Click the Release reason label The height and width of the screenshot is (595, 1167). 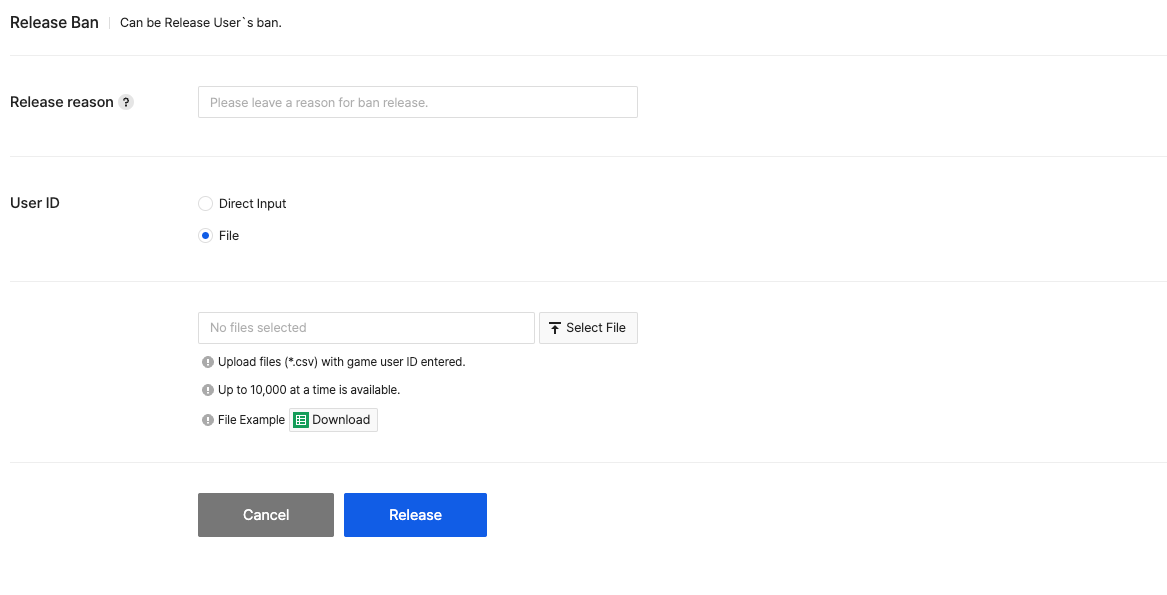(62, 102)
